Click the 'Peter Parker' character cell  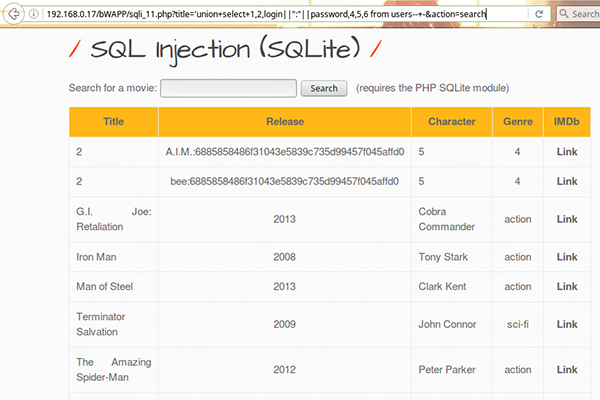(452, 370)
